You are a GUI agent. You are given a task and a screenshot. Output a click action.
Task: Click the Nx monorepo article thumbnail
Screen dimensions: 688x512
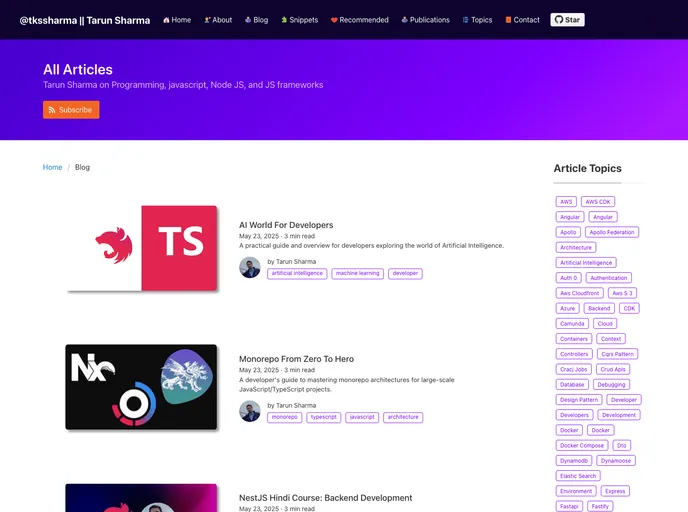coord(141,387)
